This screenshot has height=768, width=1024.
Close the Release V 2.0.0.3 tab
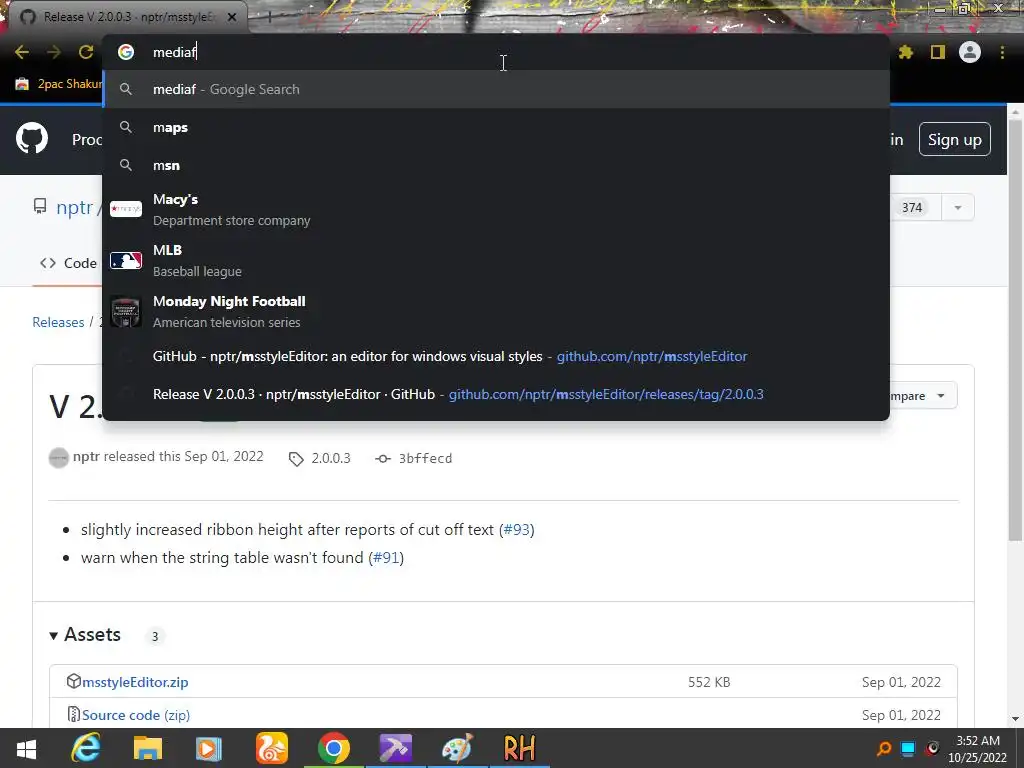pyautogui.click(x=232, y=17)
